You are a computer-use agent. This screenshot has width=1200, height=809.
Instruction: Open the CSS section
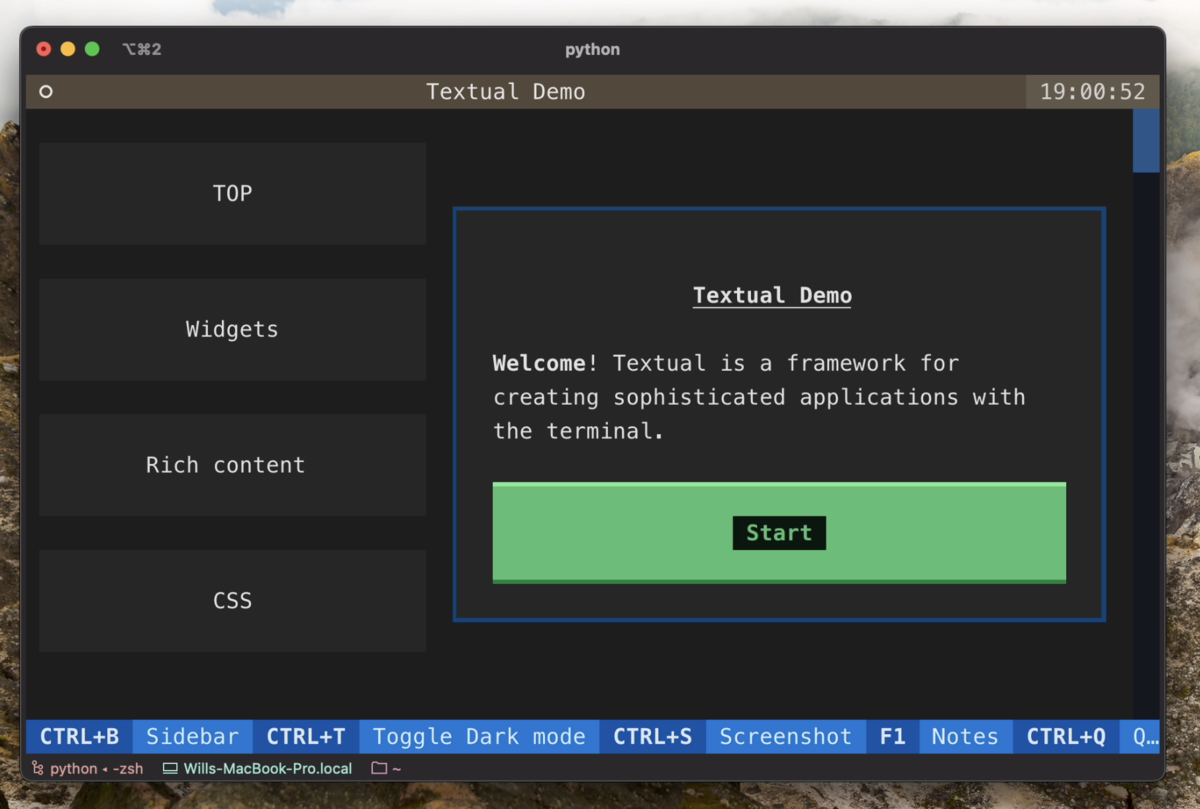click(x=232, y=601)
